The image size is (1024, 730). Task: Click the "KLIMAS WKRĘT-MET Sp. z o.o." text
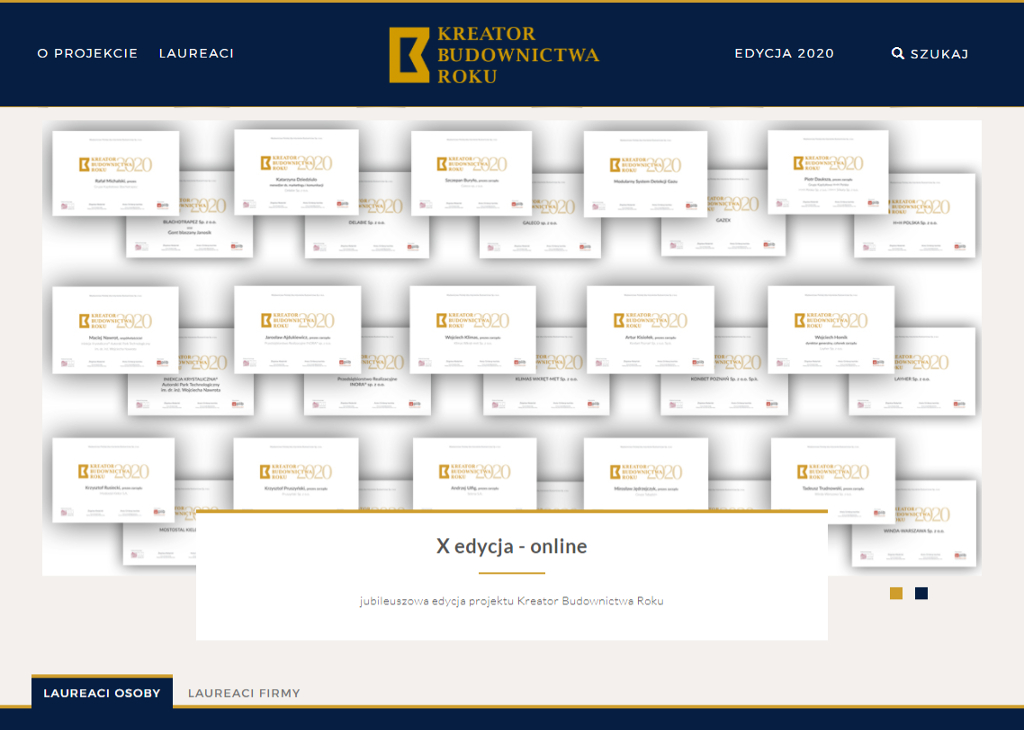(x=547, y=379)
